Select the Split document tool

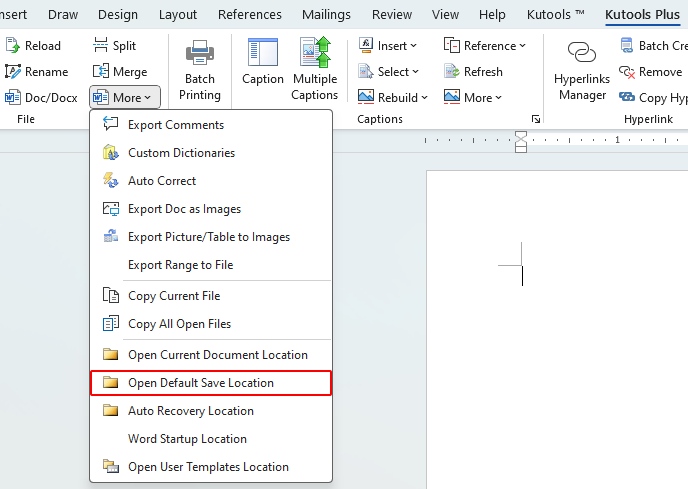point(114,46)
